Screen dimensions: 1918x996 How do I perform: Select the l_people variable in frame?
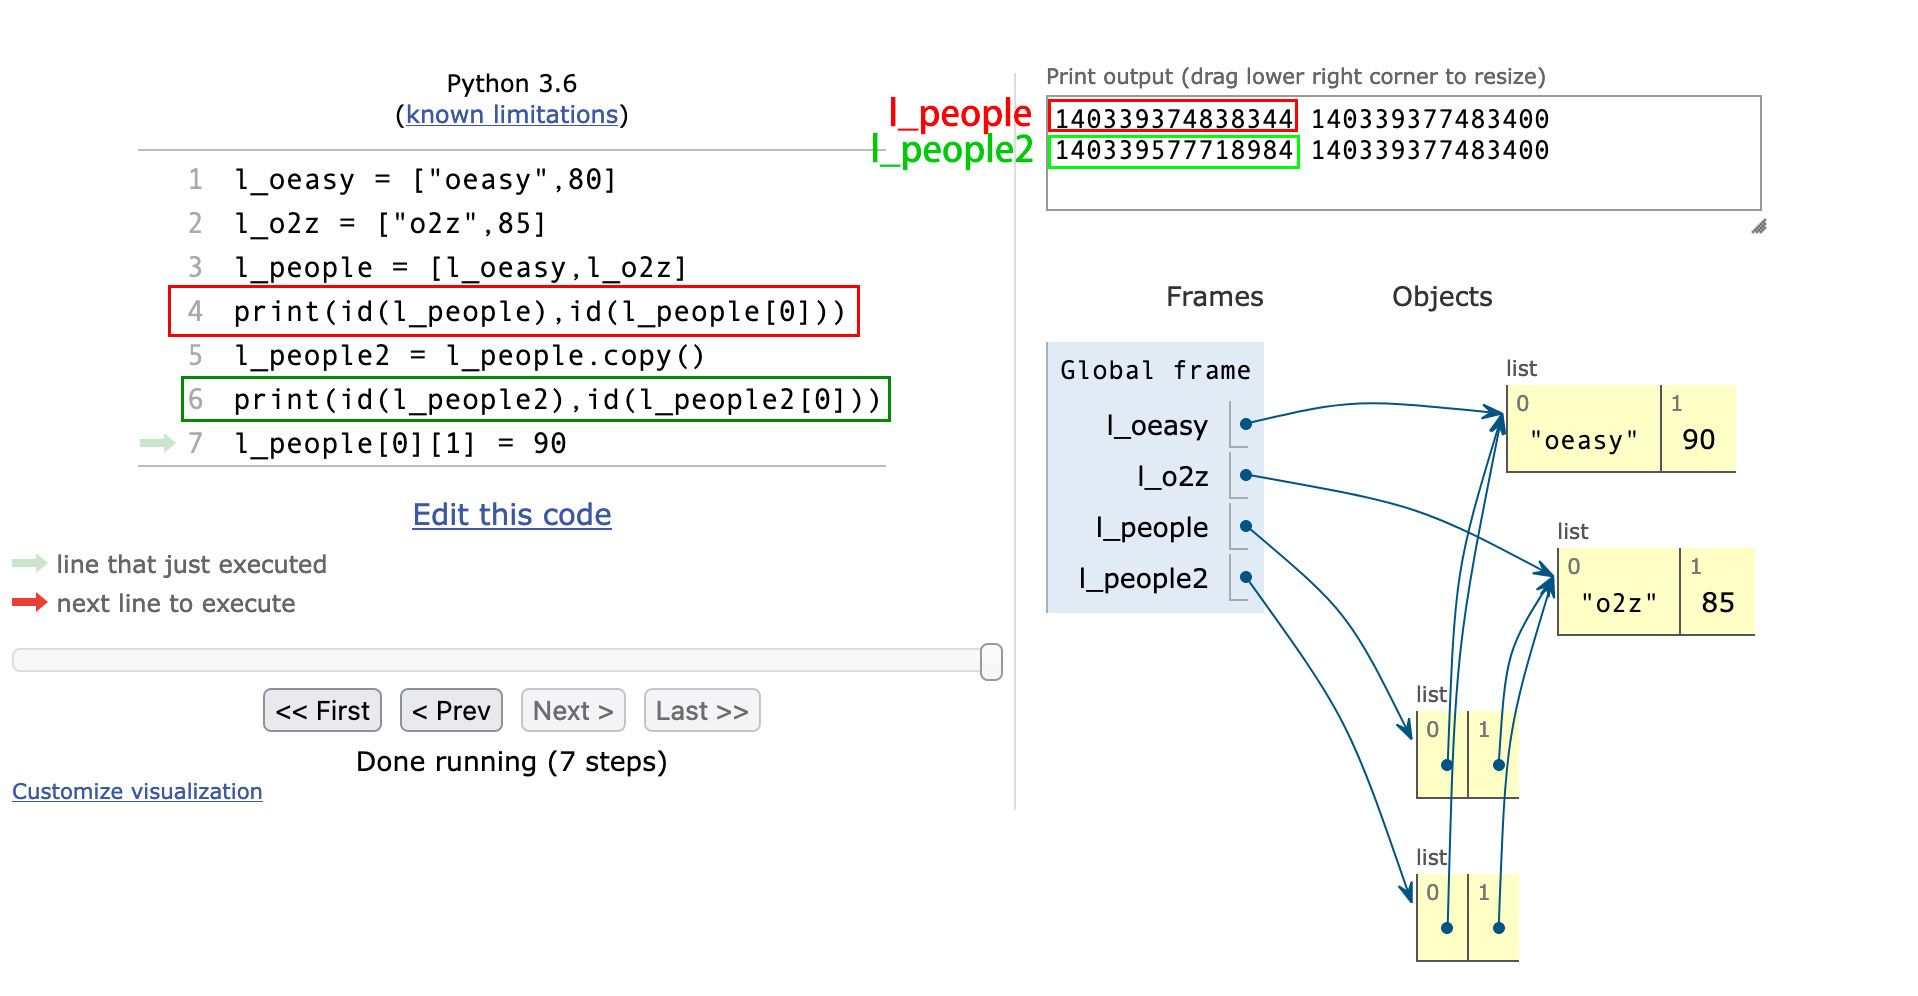(1152, 528)
